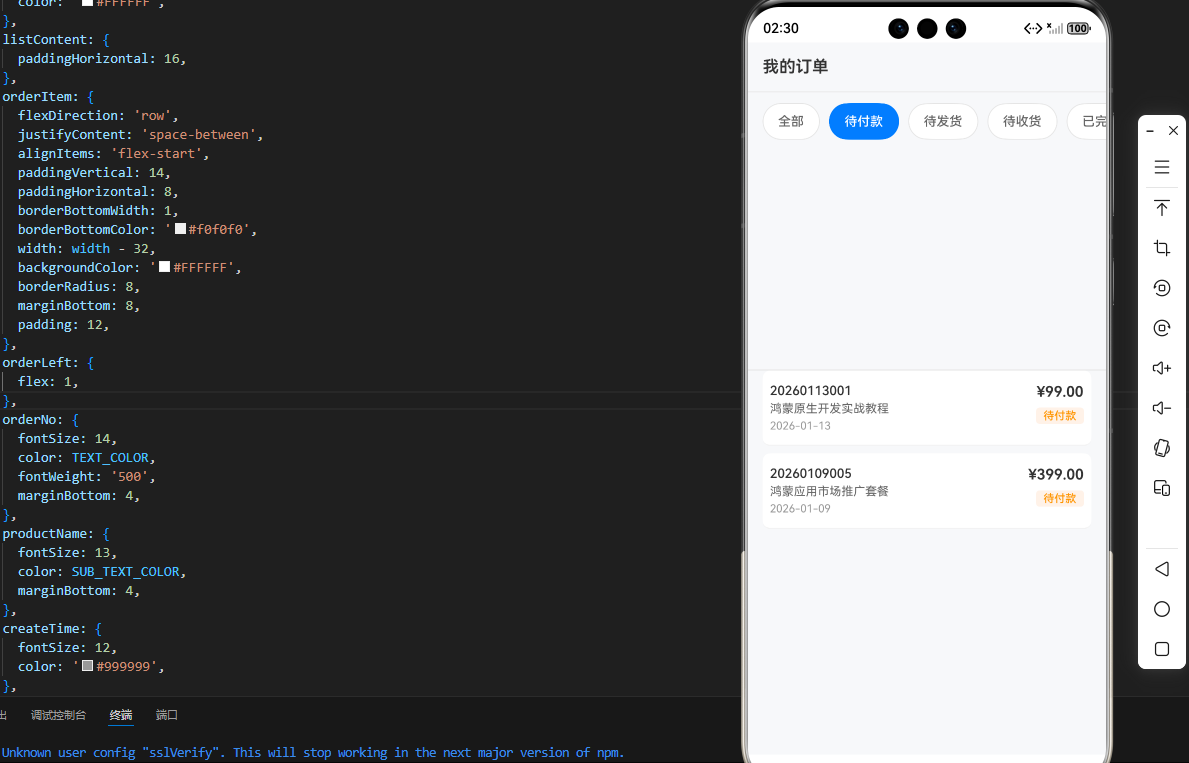Click the width: width - 32 line
This screenshot has width=1189, height=763.
point(86,248)
